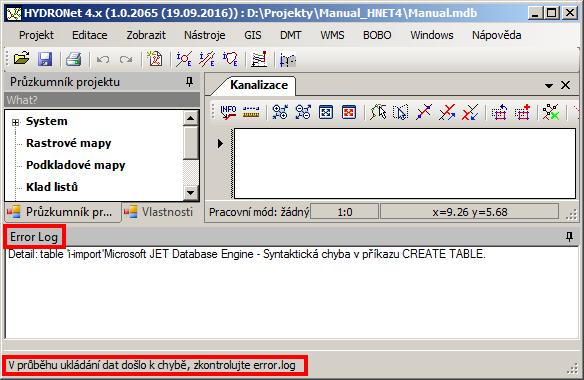This screenshot has height=380, width=584.
Task: Open the Nápověda help menu
Action: (496, 35)
